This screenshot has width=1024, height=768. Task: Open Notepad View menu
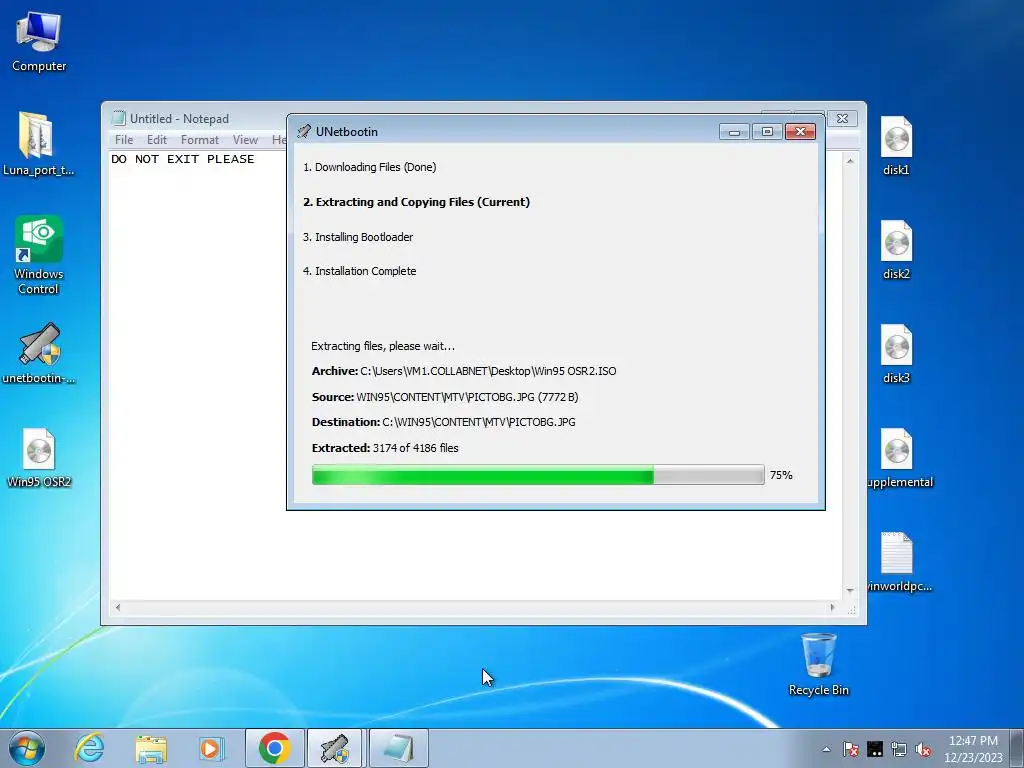click(246, 140)
